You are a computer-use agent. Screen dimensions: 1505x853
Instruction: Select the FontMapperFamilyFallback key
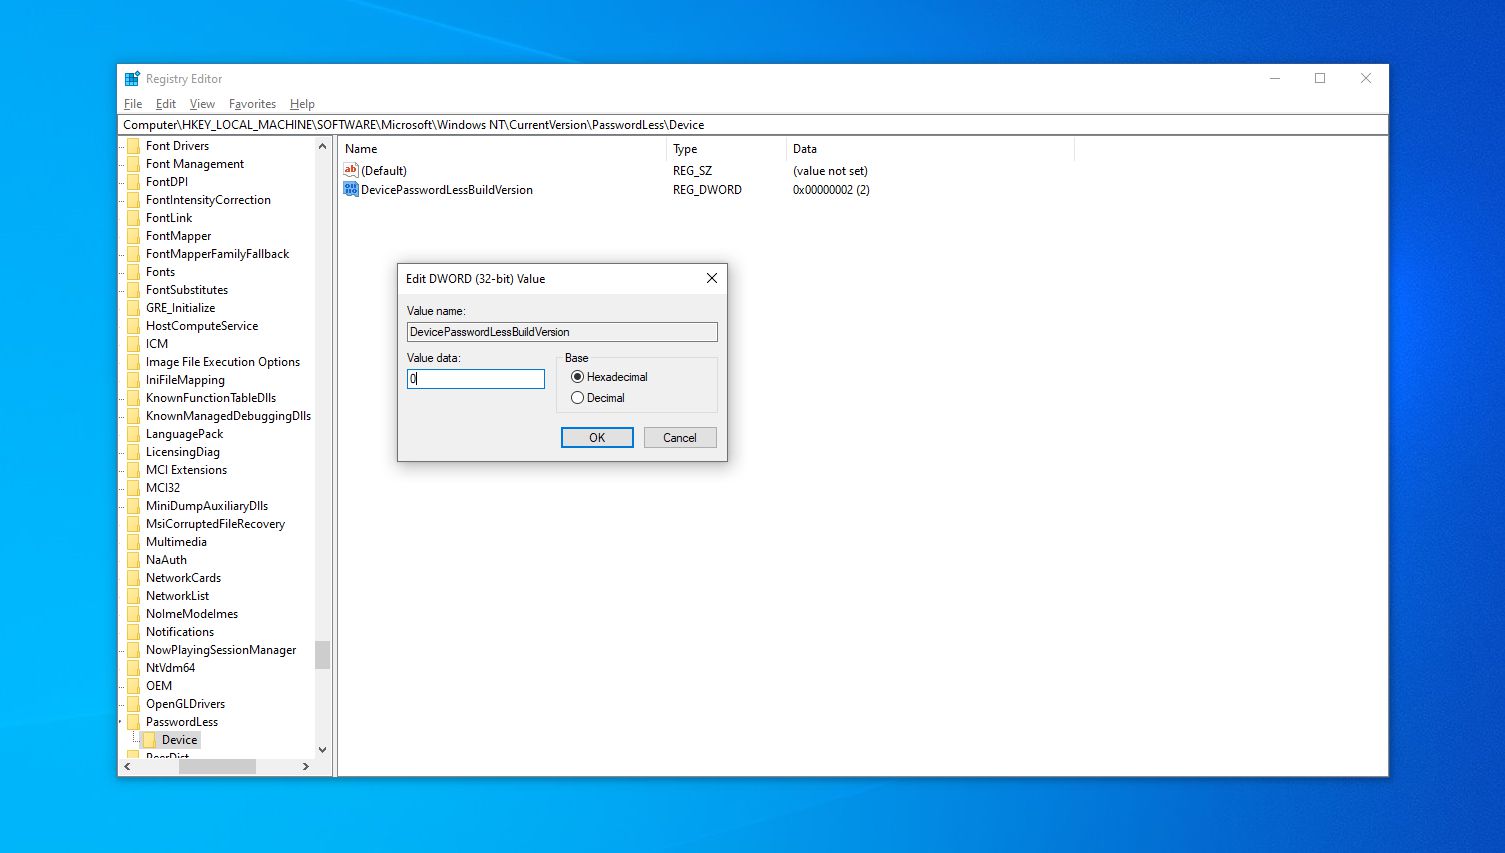click(217, 254)
